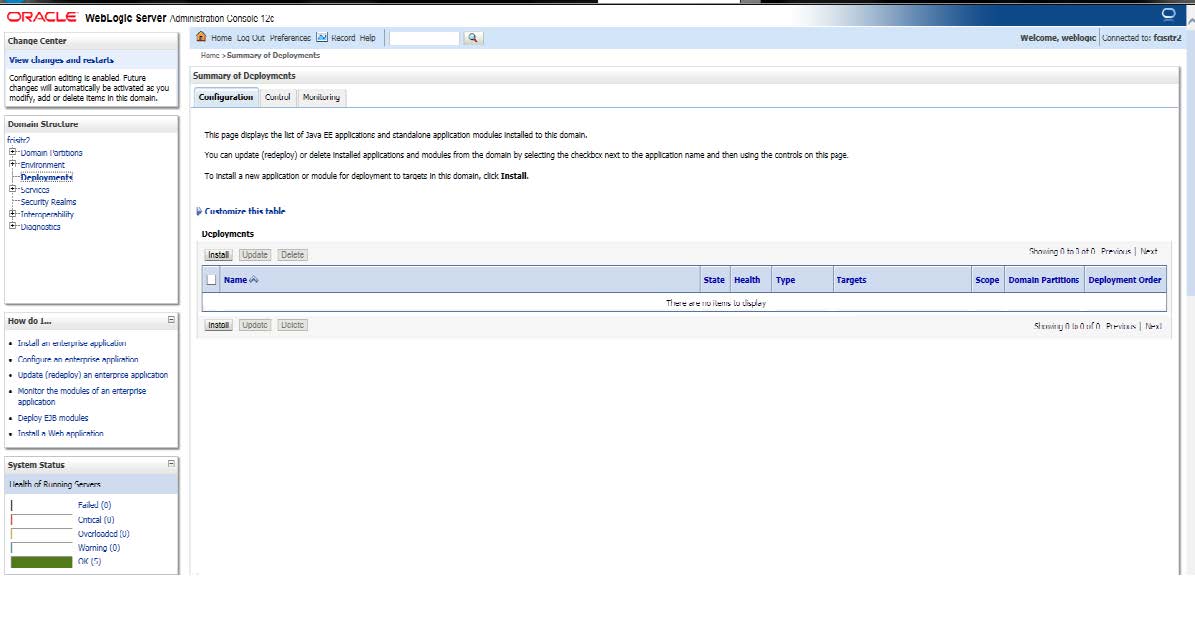Open Install an enterprise application help link
Image resolution: width=1195 pixels, height=620 pixels.
click(72, 344)
